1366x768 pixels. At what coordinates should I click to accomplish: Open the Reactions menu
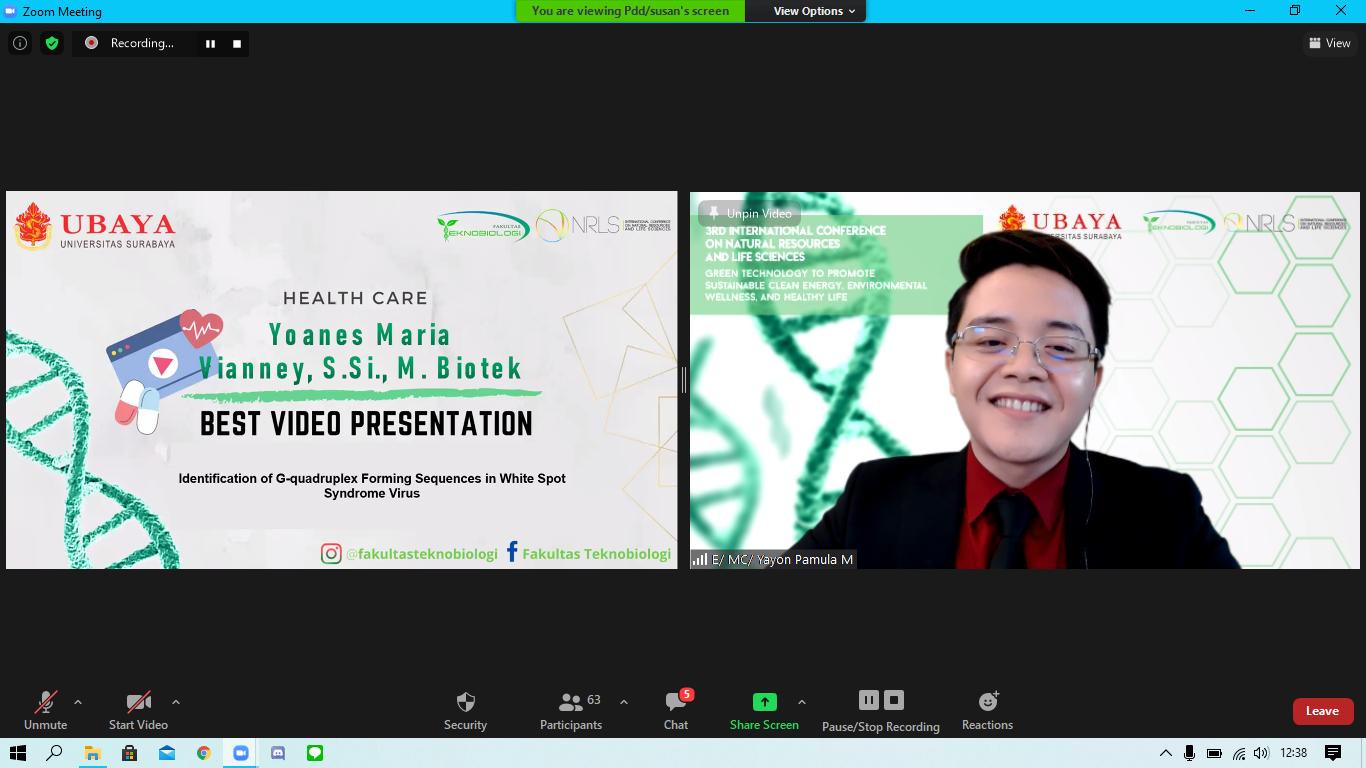tap(987, 710)
